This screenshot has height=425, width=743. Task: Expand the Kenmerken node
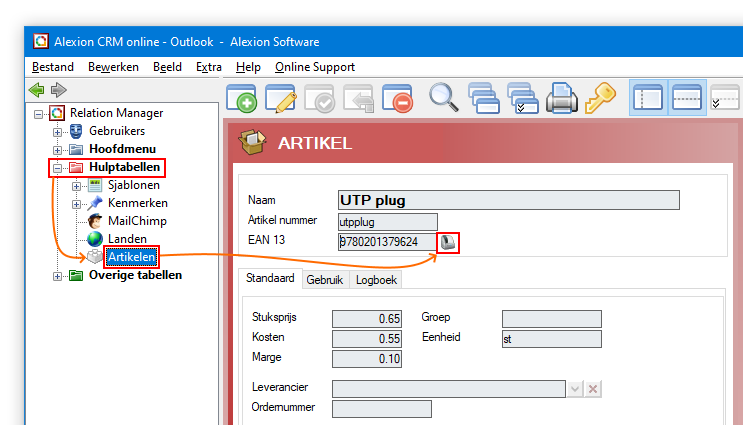coord(76,204)
